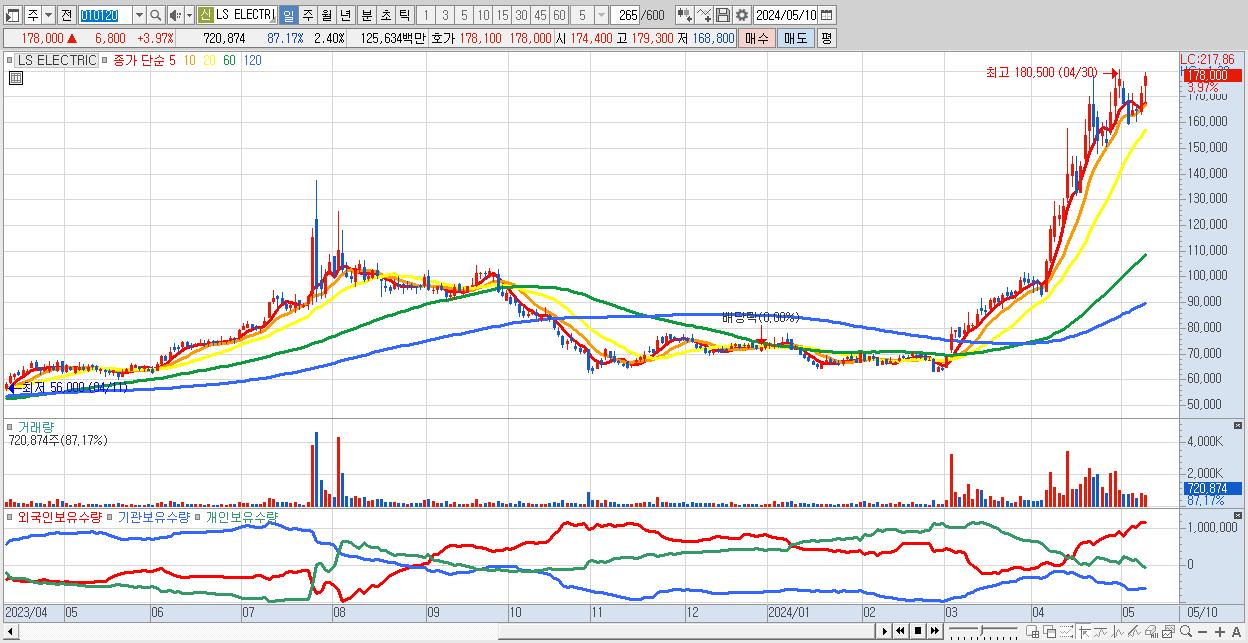Click the window layout icon at top-left

click(x=12, y=15)
